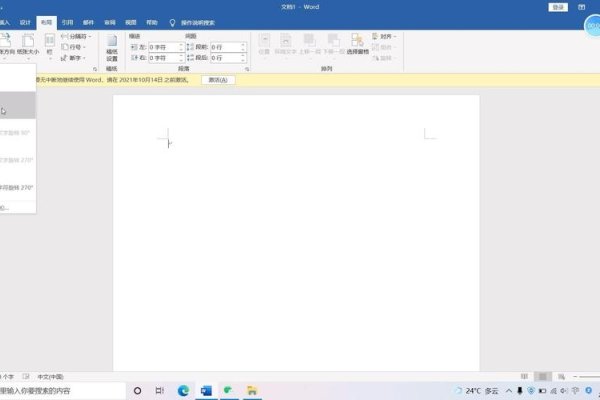The width and height of the screenshot is (600, 400).
Task: Click inside the blank document page
Action: [x=296, y=233]
